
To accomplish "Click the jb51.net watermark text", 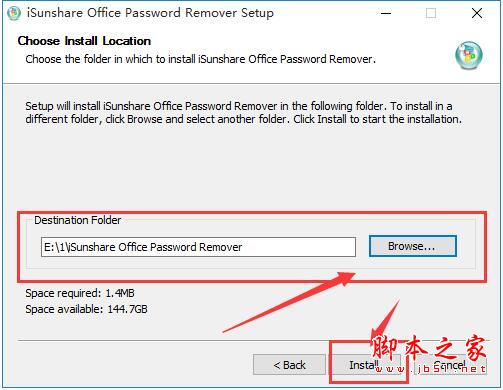I will [x=430, y=369].
